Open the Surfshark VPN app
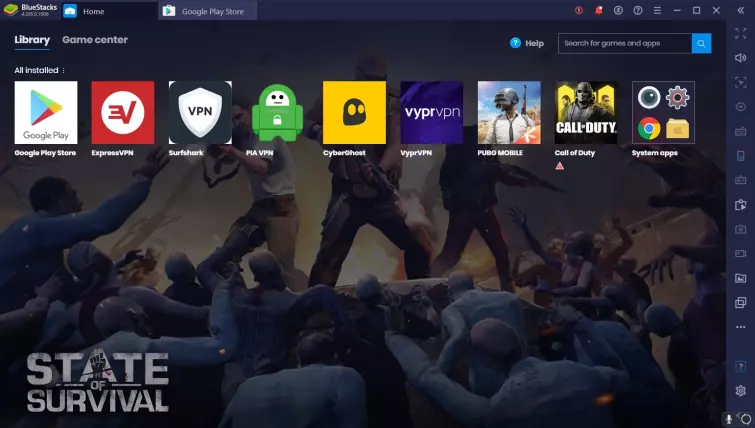This screenshot has width=755, height=428. (200, 112)
